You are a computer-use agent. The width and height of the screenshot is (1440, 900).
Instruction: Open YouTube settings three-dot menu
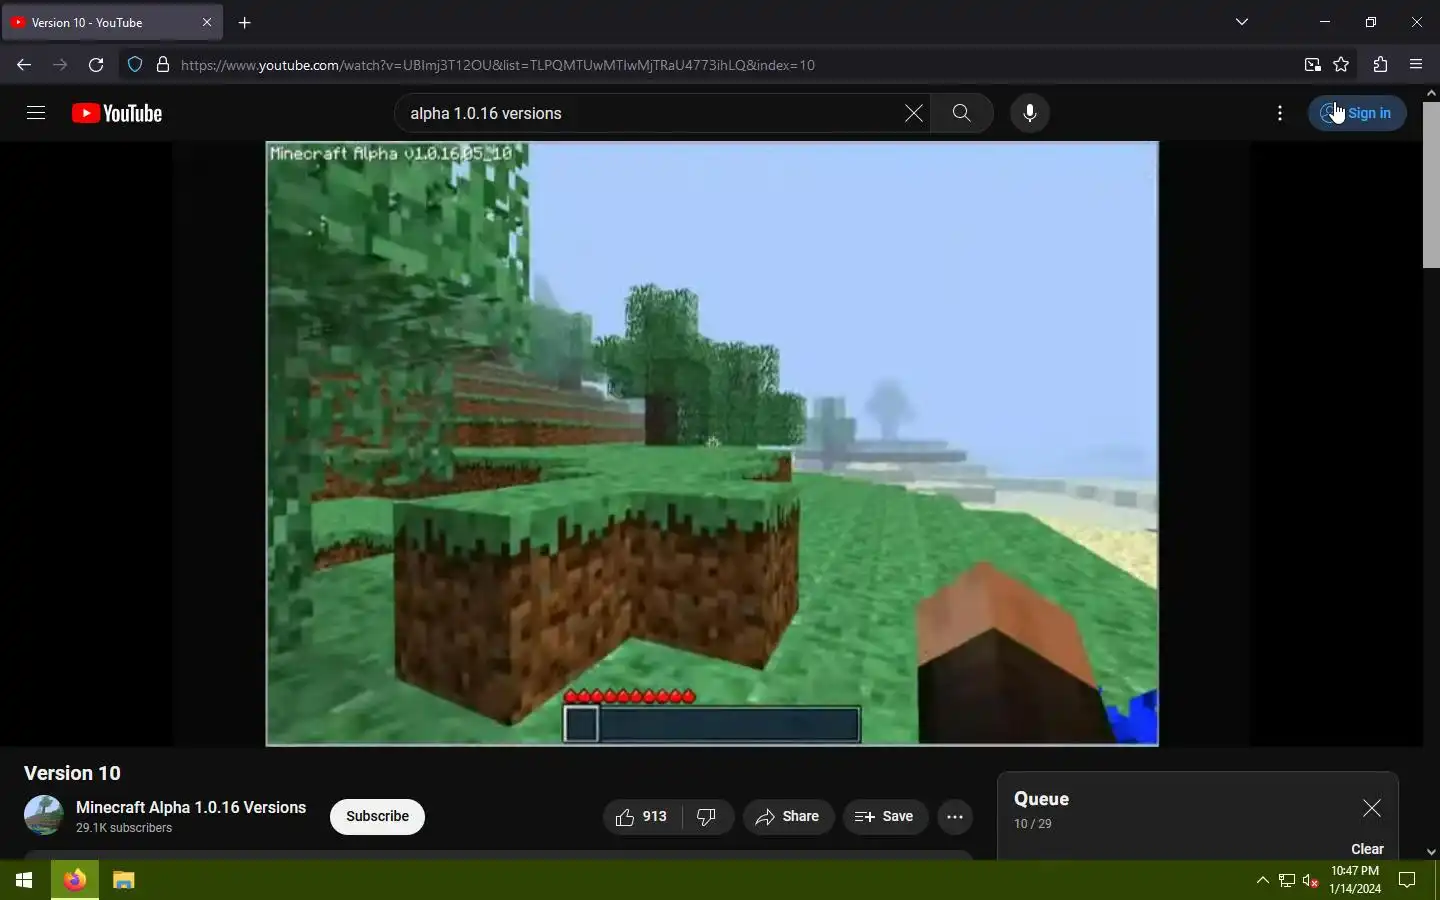1280,113
